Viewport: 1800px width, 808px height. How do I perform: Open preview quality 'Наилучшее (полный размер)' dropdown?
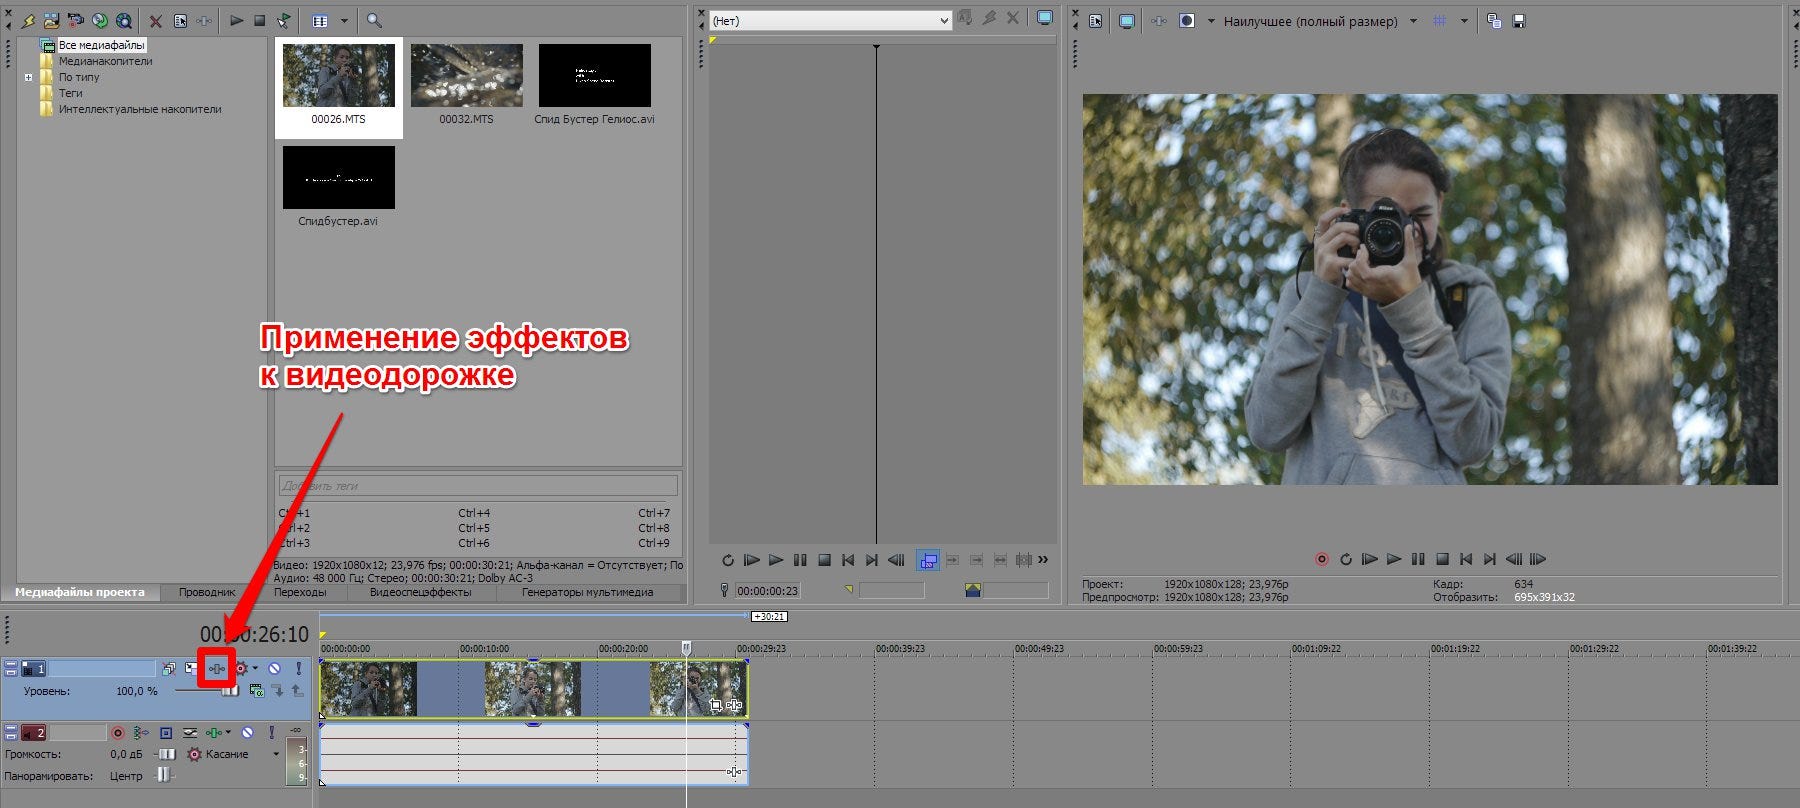[1413, 21]
